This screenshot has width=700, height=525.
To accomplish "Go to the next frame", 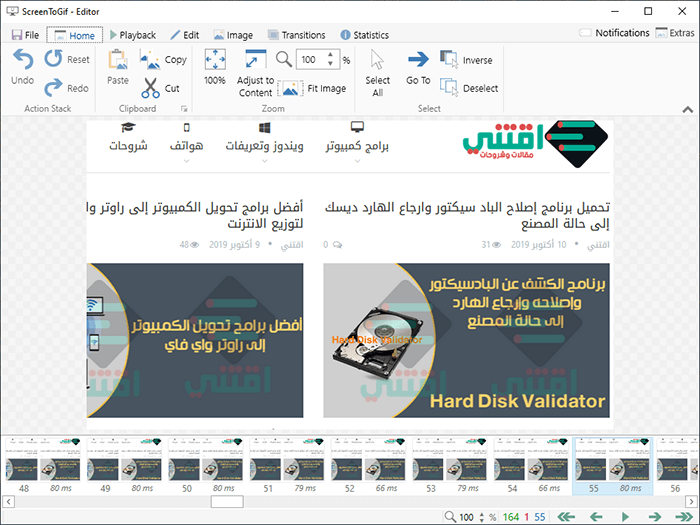I will pyautogui.click(x=655, y=517).
